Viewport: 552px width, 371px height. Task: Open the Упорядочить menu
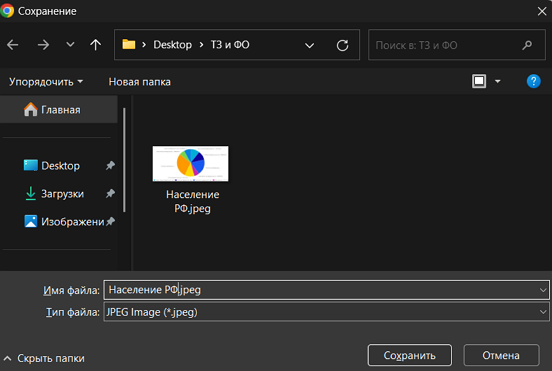point(46,82)
